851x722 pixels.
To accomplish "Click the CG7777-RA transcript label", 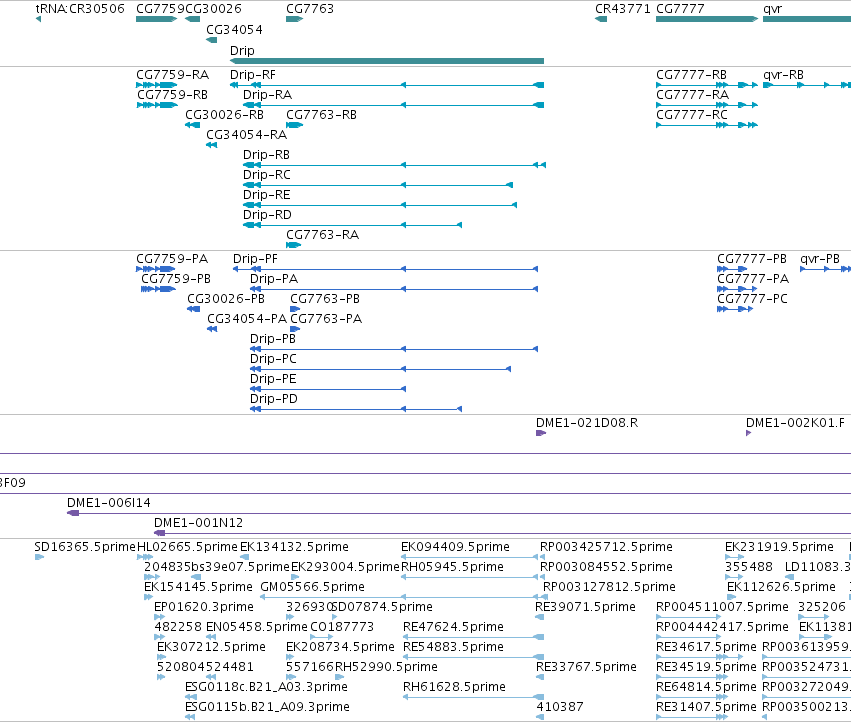I will [x=692, y=94].
